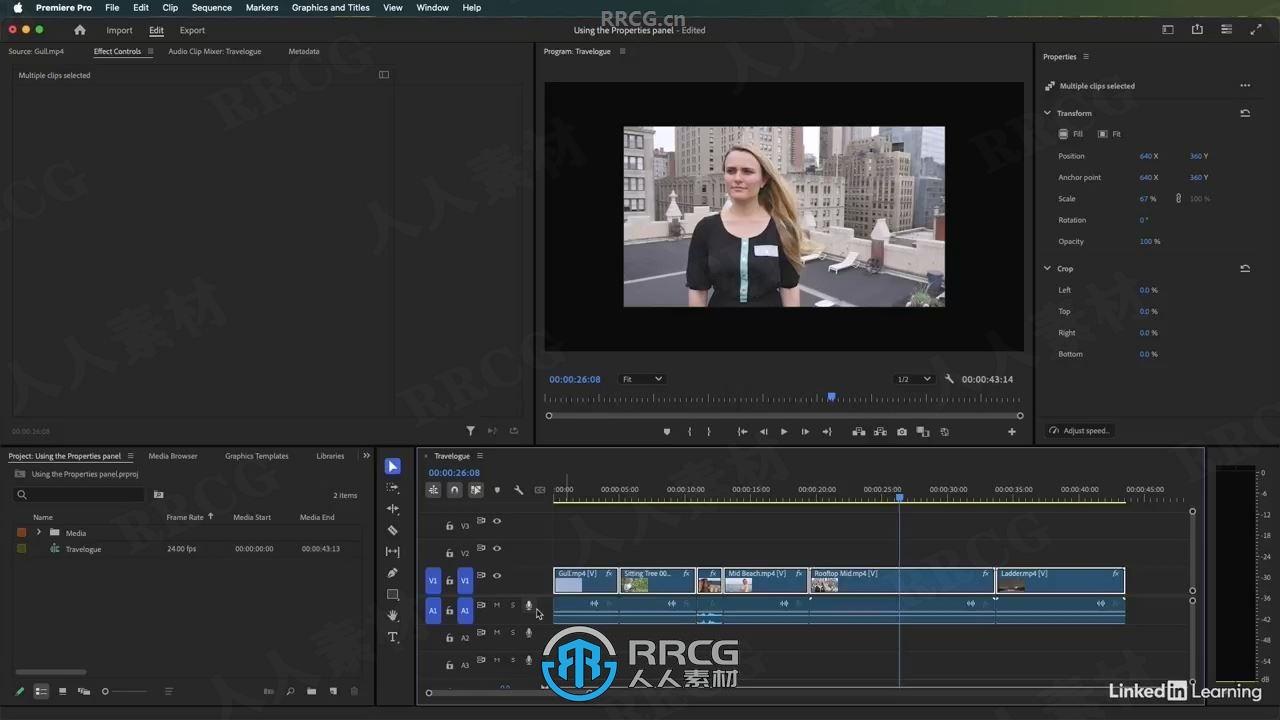
Task: Enable voice-over record on A3
Action: click(529, 660)
